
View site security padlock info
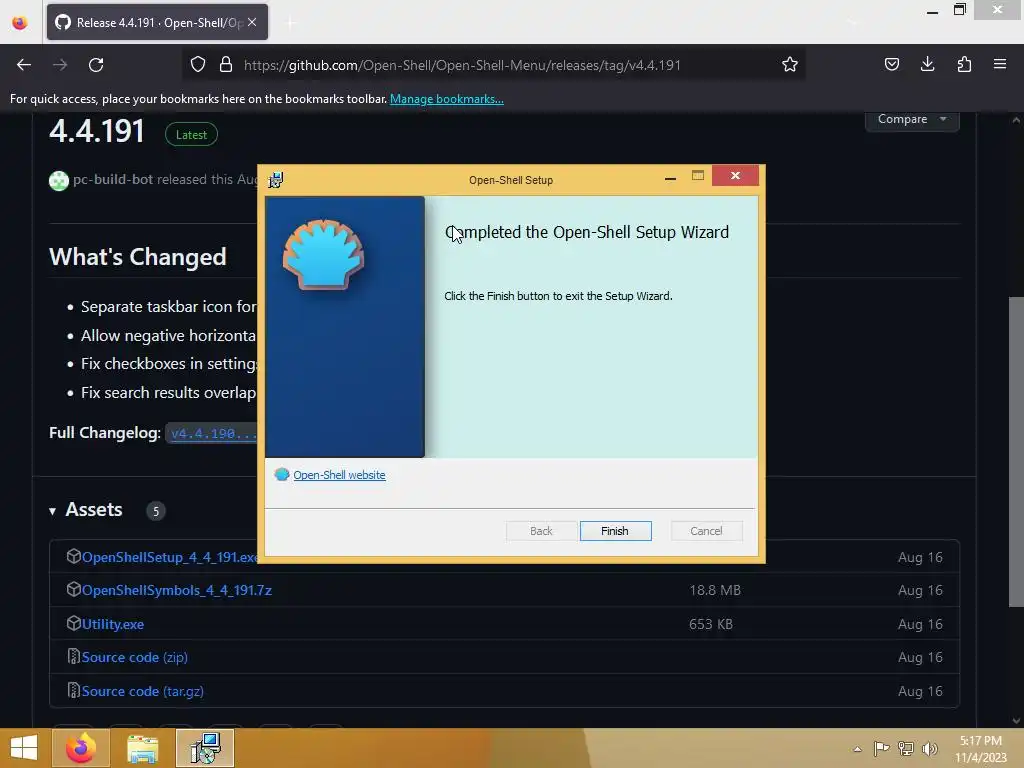click(x=226, y=65)
